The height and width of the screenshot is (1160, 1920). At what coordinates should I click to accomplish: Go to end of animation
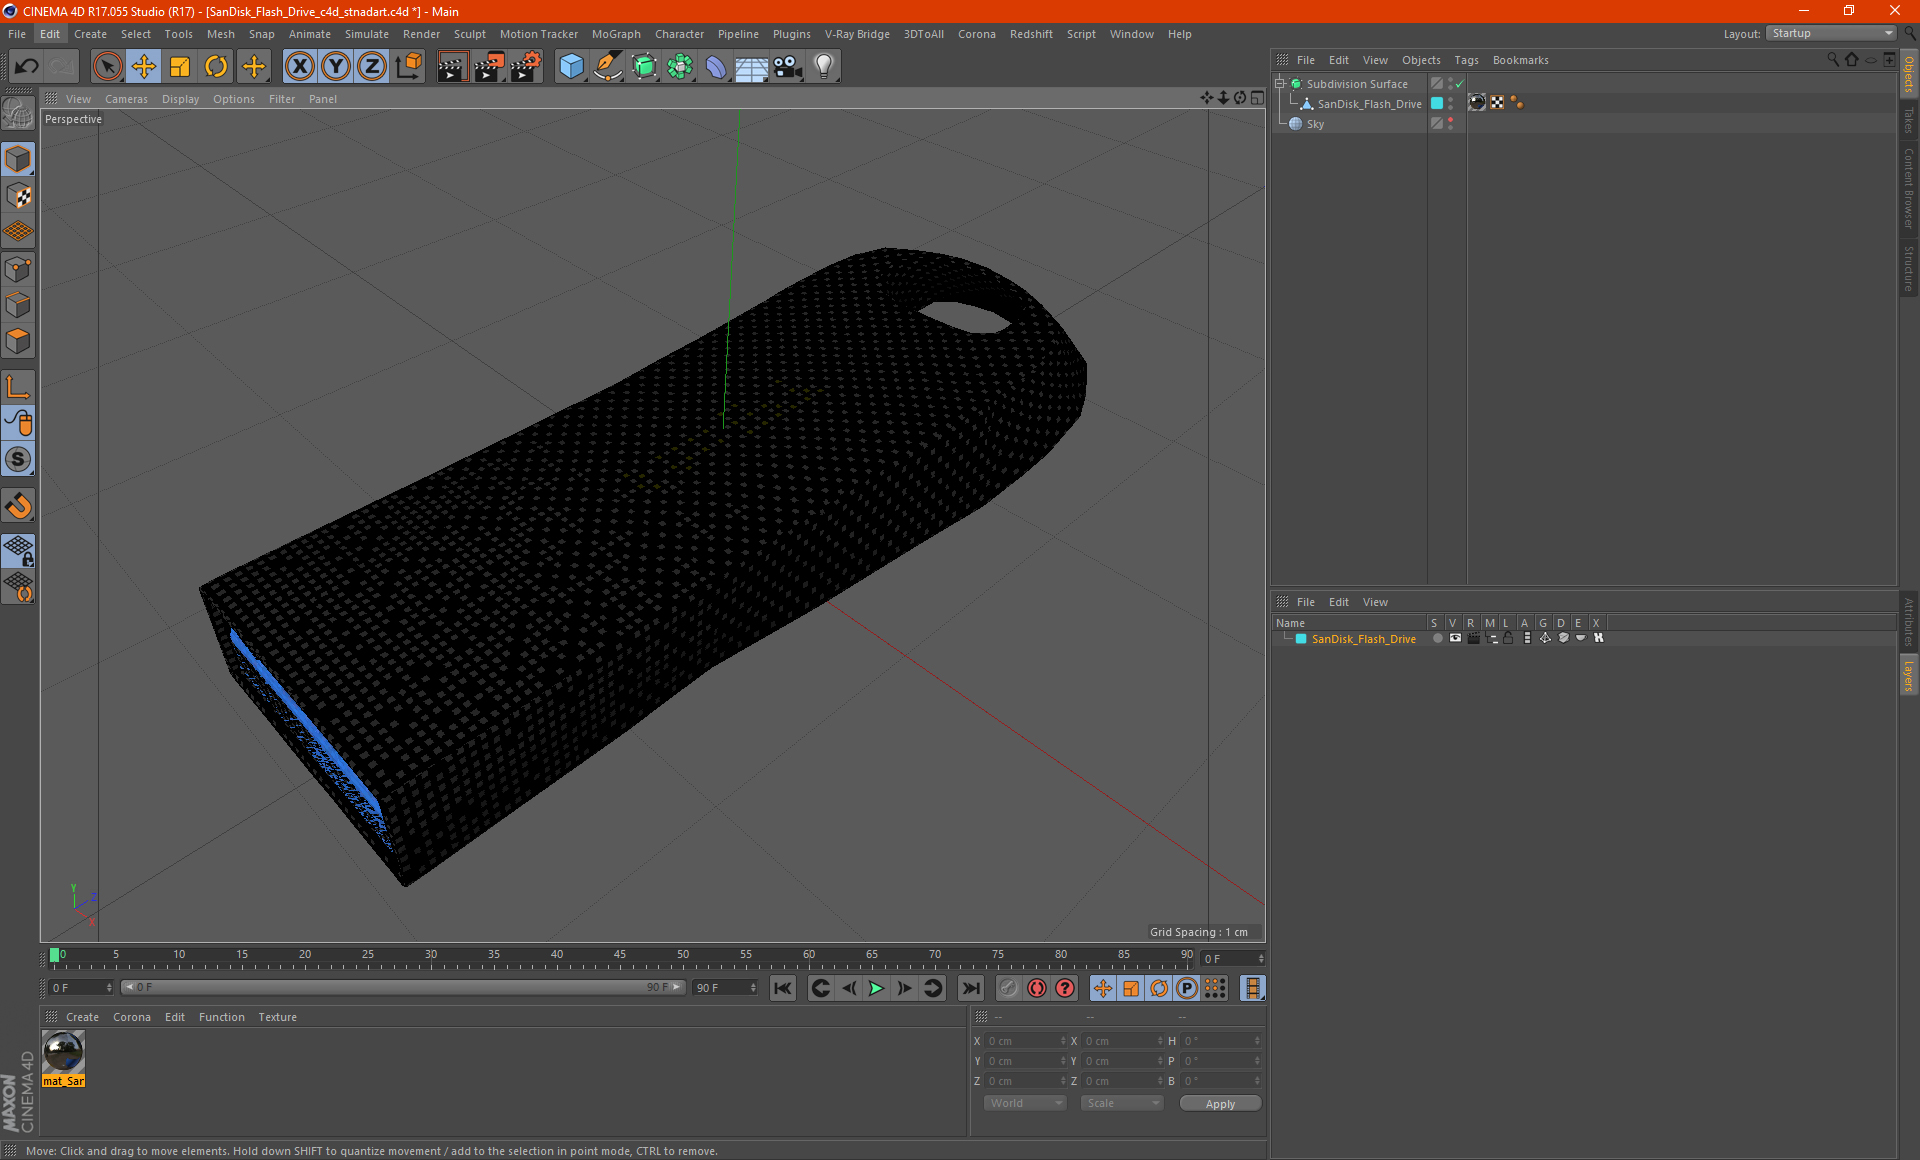pos(971,988)
